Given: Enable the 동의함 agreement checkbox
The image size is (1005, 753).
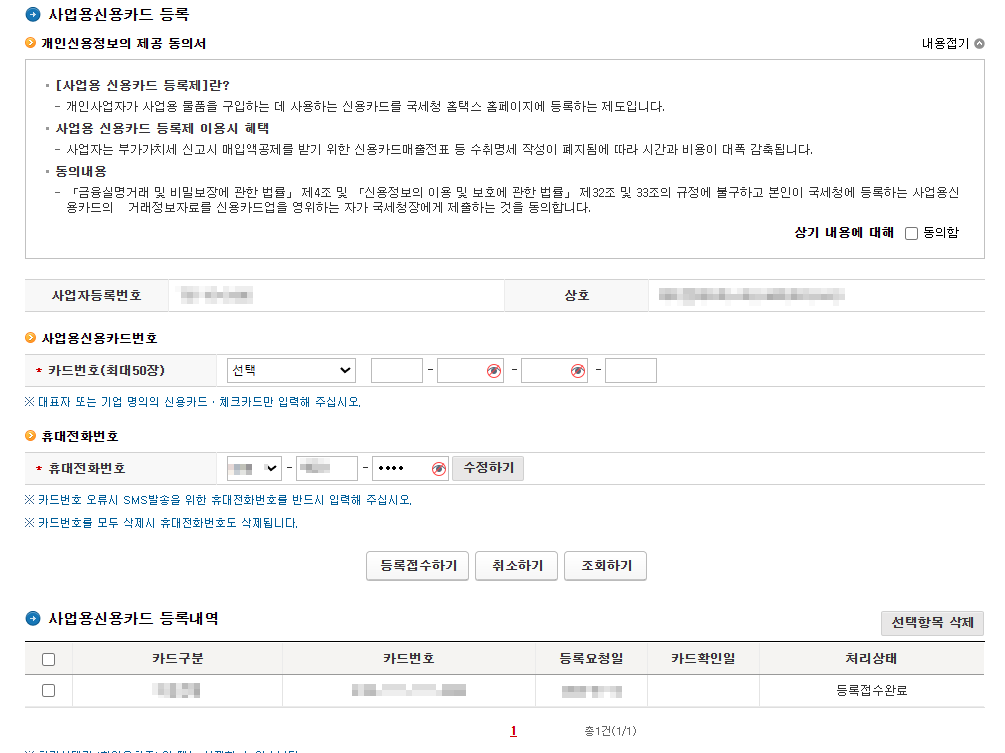Looking at the screenshot, I should click(910, 233).
